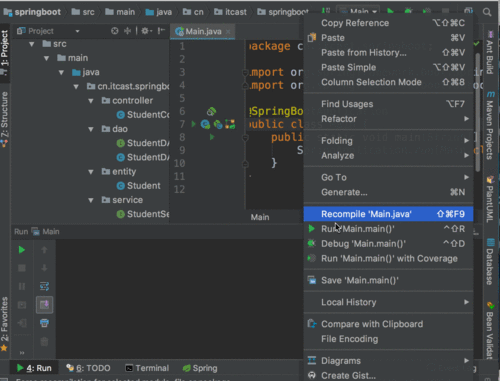The height and width of the screenshot is (381, 500).
Task: Click the Stop button in Run panel
Action: 22,268
